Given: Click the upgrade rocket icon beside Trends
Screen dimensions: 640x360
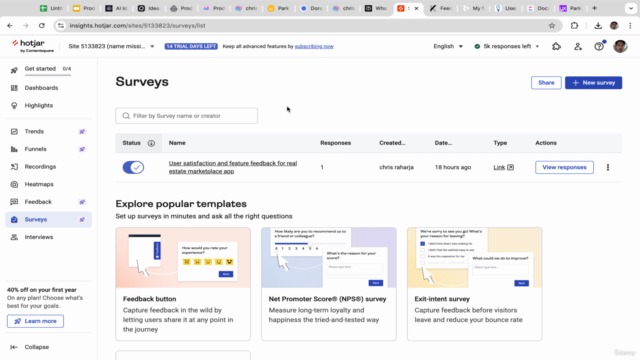Looking at the screenshot, I should [82, 131].
